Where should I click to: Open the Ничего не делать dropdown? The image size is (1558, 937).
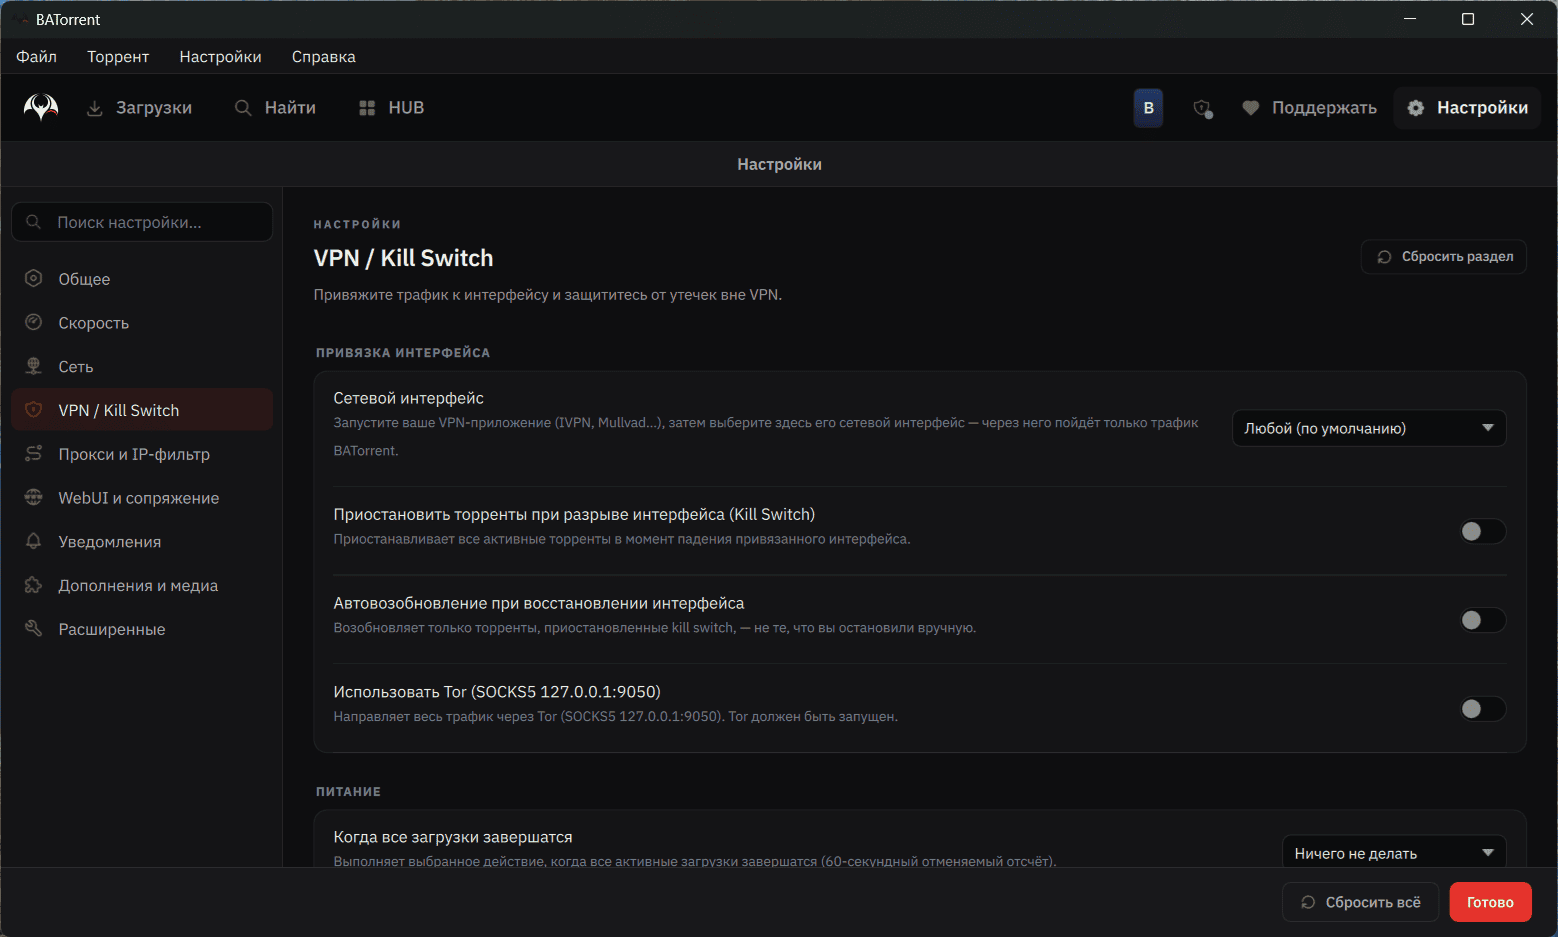1394,853
